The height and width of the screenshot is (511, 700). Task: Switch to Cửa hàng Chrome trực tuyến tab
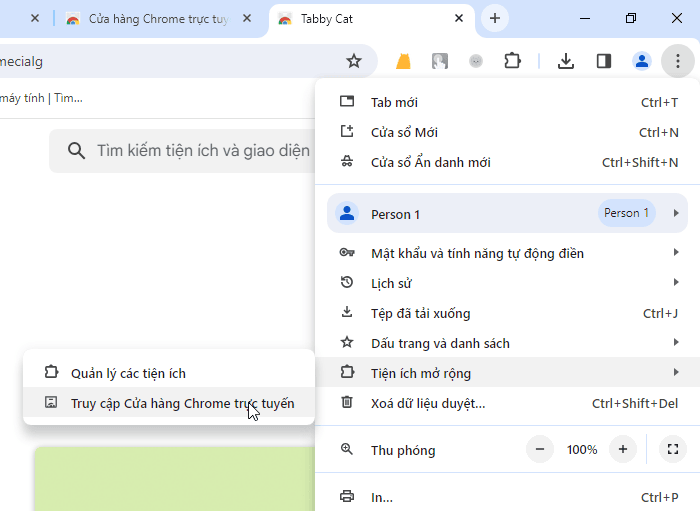pyautogui.click(x=158, y=19)
